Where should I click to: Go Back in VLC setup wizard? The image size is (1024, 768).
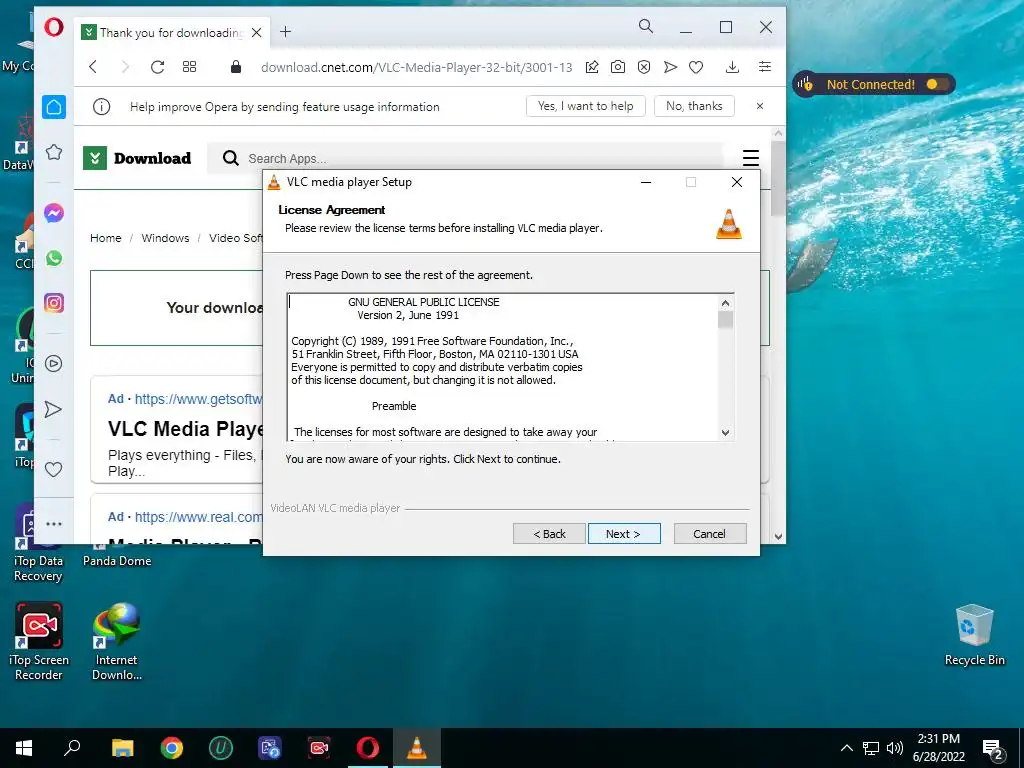coord(549,534)
